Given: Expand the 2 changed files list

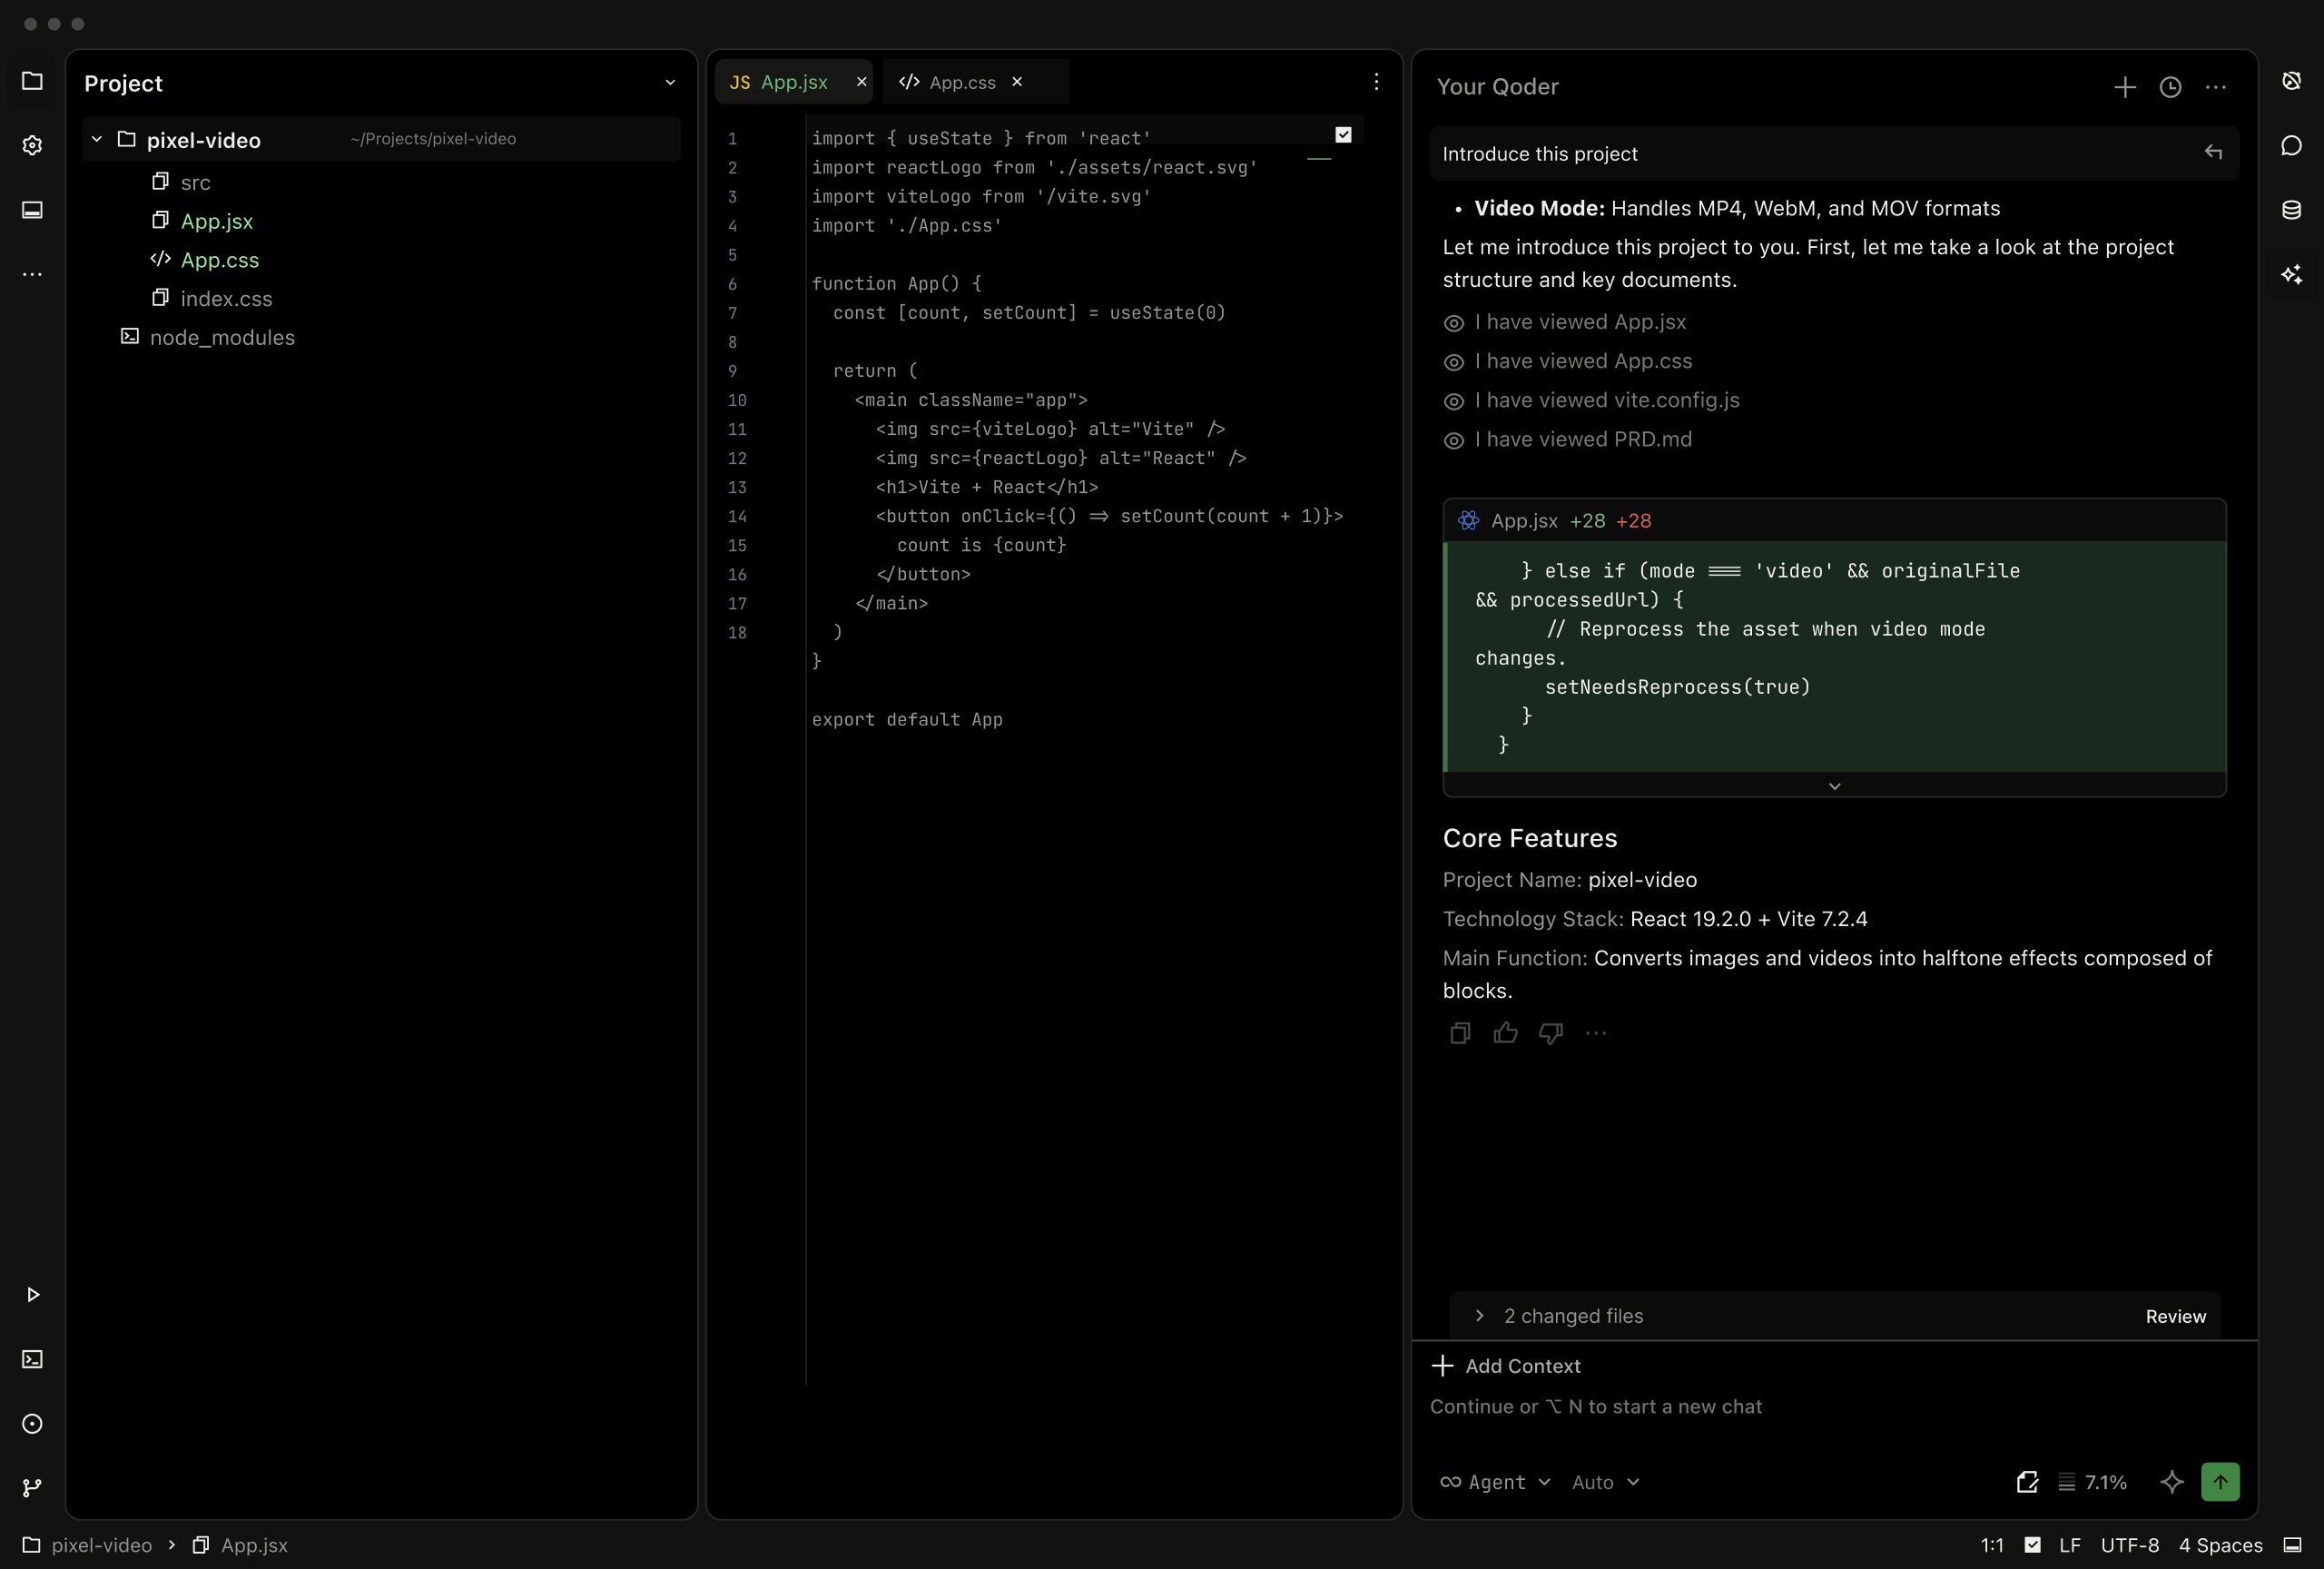Looking at the screenshot, I should coord(1479,1316).
